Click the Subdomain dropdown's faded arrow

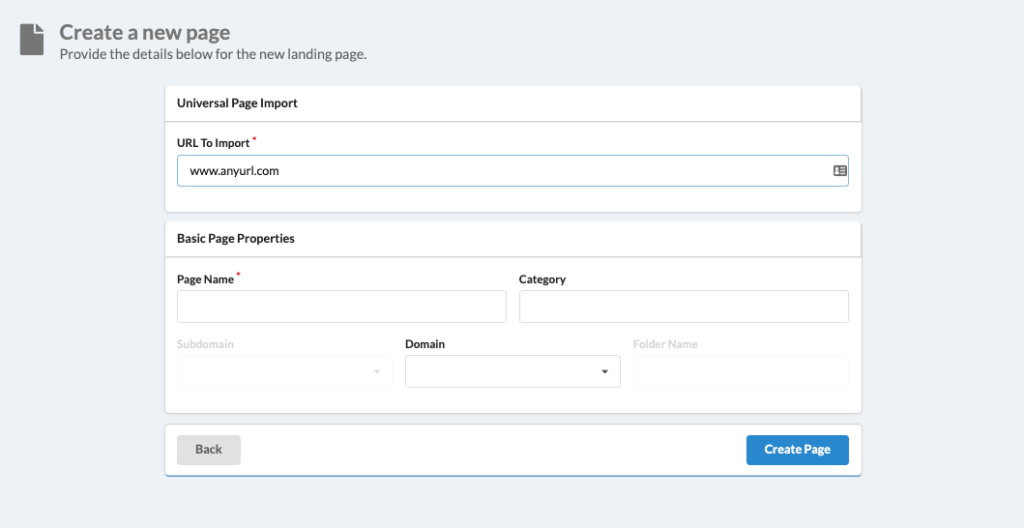tap(377, 372)
